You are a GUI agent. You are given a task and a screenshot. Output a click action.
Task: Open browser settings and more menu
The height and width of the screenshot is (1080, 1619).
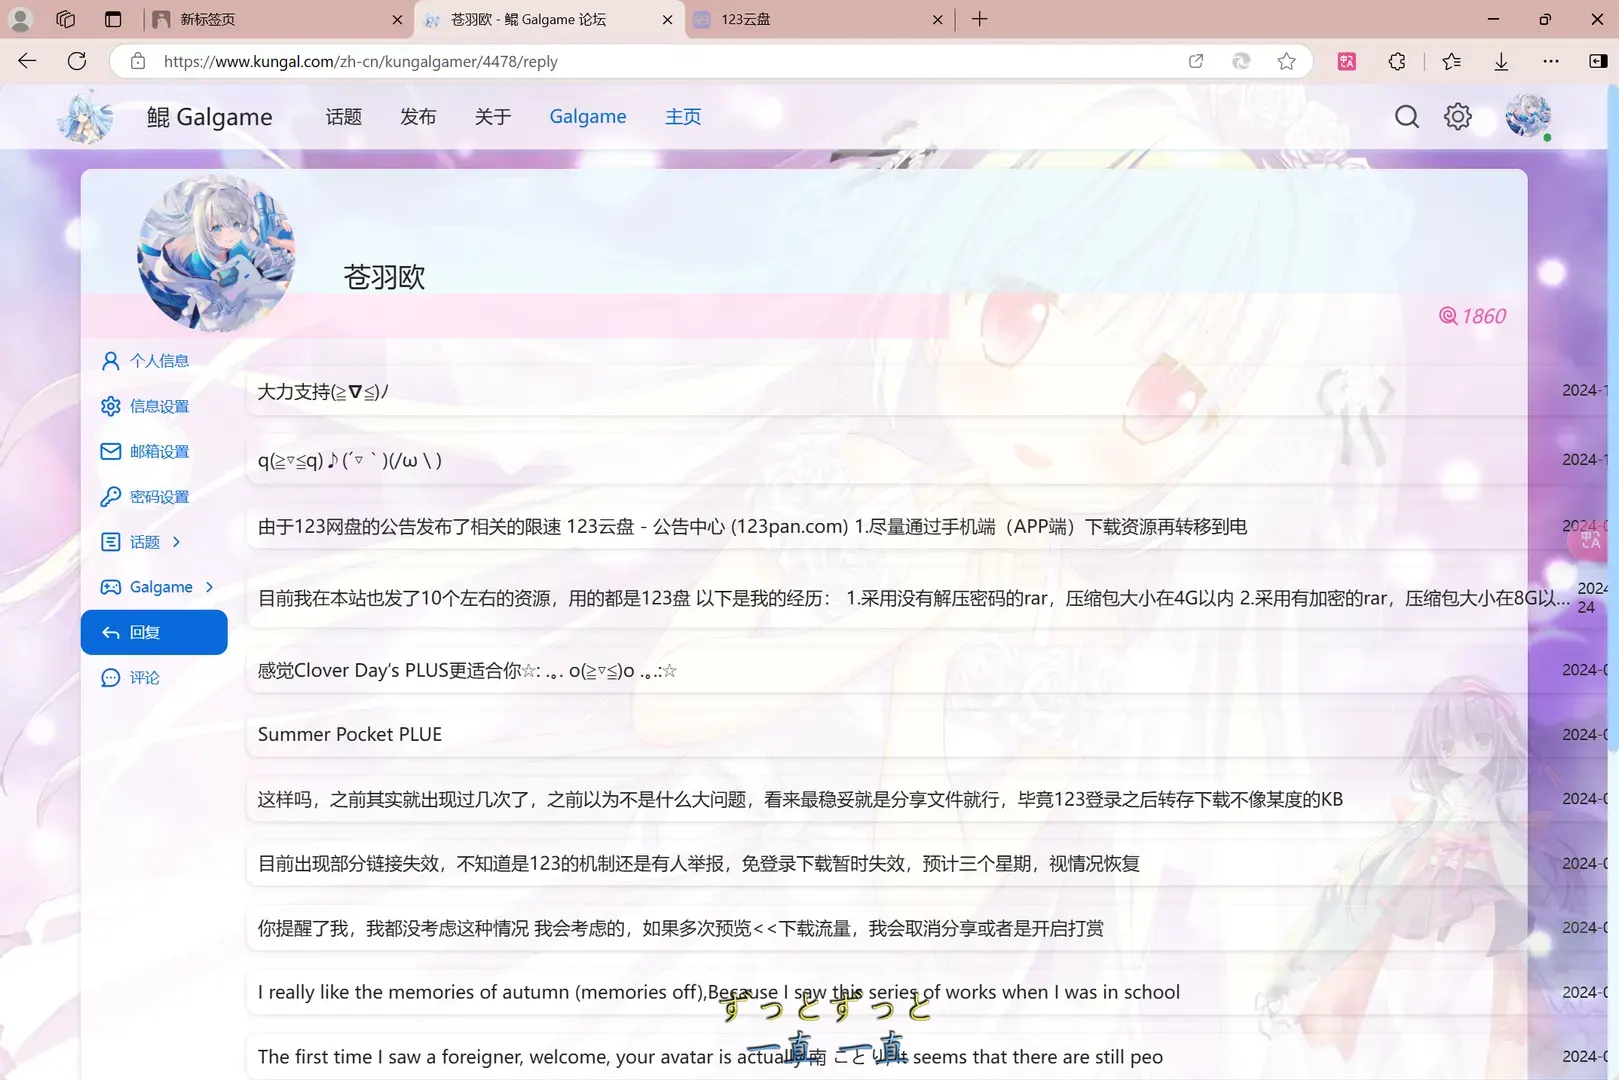click(x=1551, y=61)
